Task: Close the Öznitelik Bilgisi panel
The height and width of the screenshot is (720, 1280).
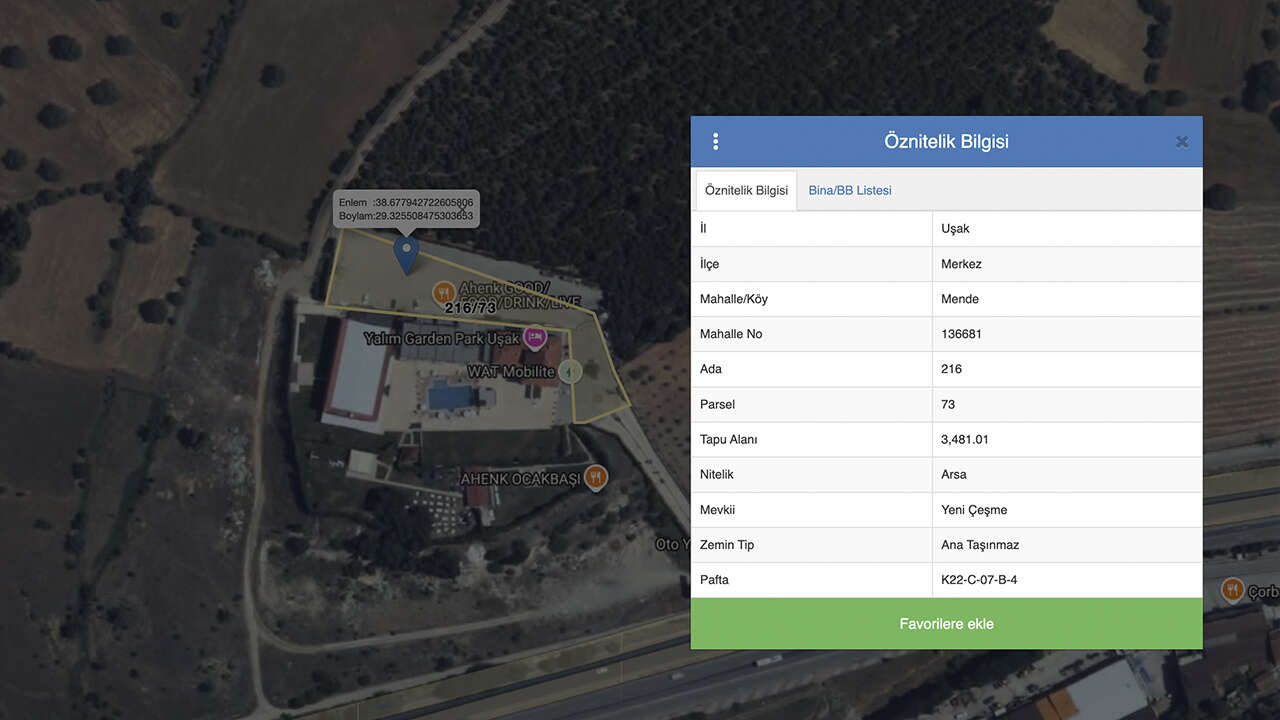Action: coord(1182,142)
